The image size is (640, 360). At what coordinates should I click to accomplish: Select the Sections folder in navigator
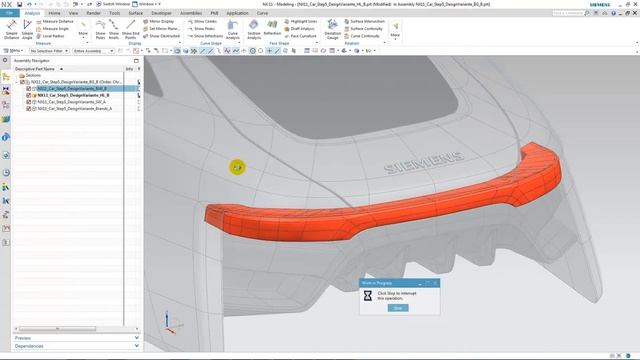click(30, 76)
